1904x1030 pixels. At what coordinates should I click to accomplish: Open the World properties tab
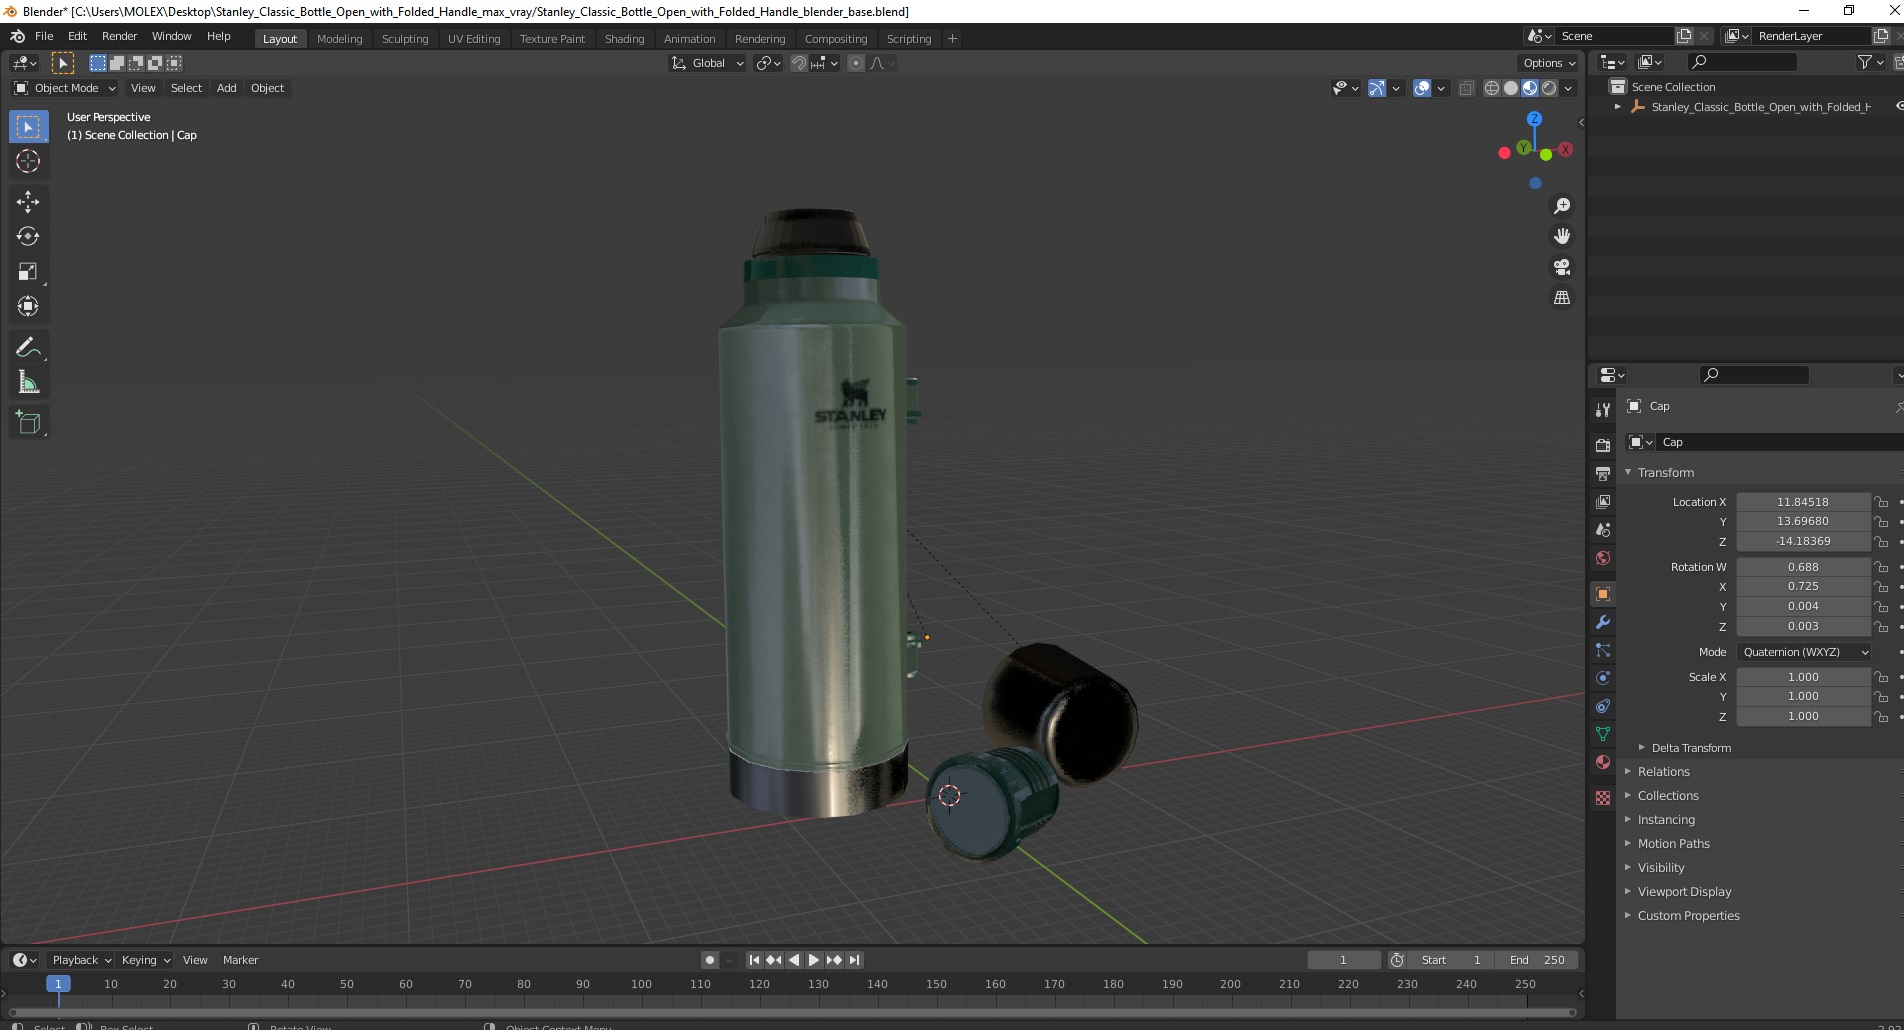pos(1603,558)
